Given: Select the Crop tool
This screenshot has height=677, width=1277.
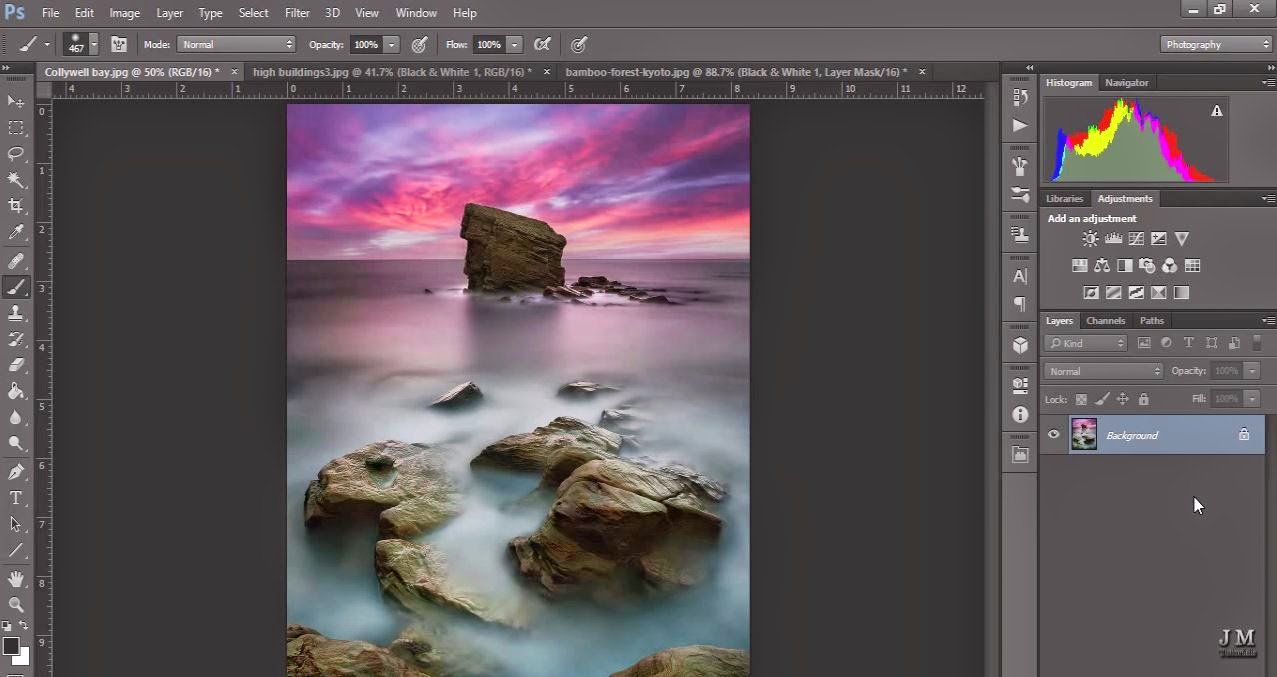Looking at the screenshot, I should pos(16,205).
